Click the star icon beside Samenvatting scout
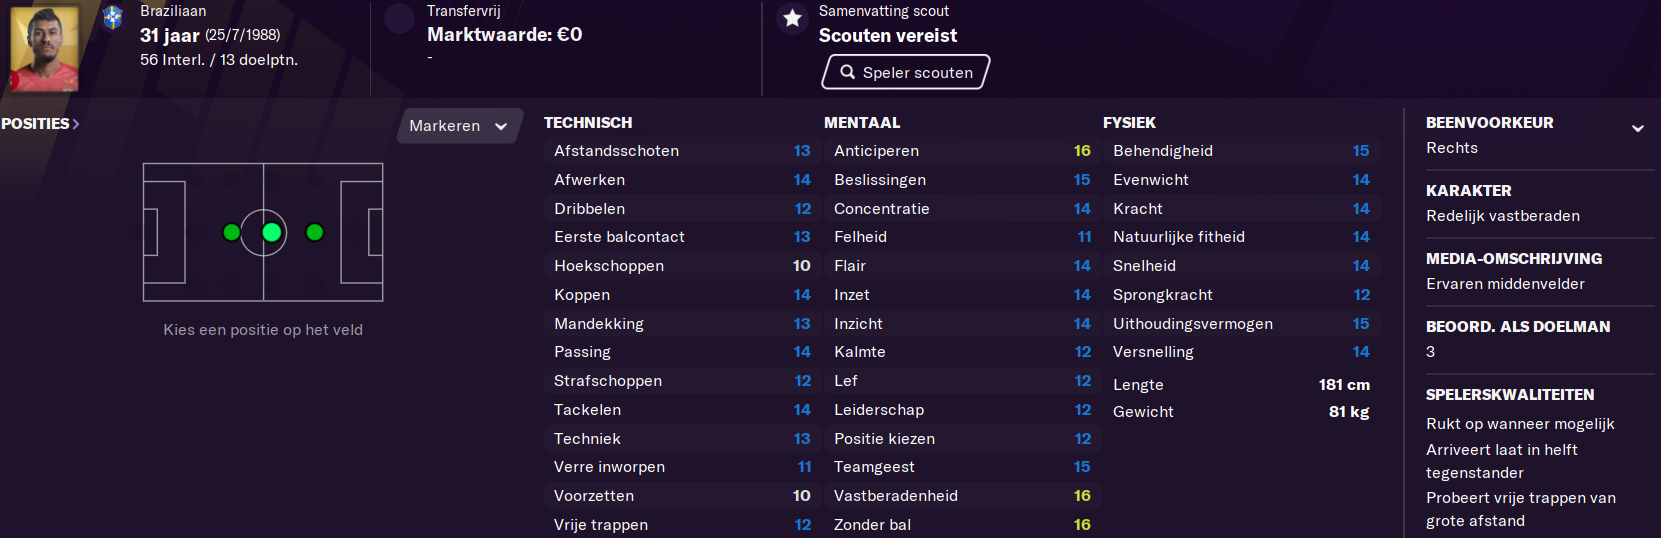The height and width of the screenshot is (538, 1661). pyautogui.click(x=792, y=18)
